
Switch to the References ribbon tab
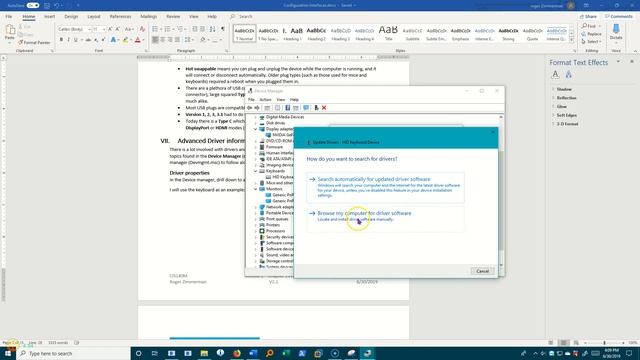point(120,16)
